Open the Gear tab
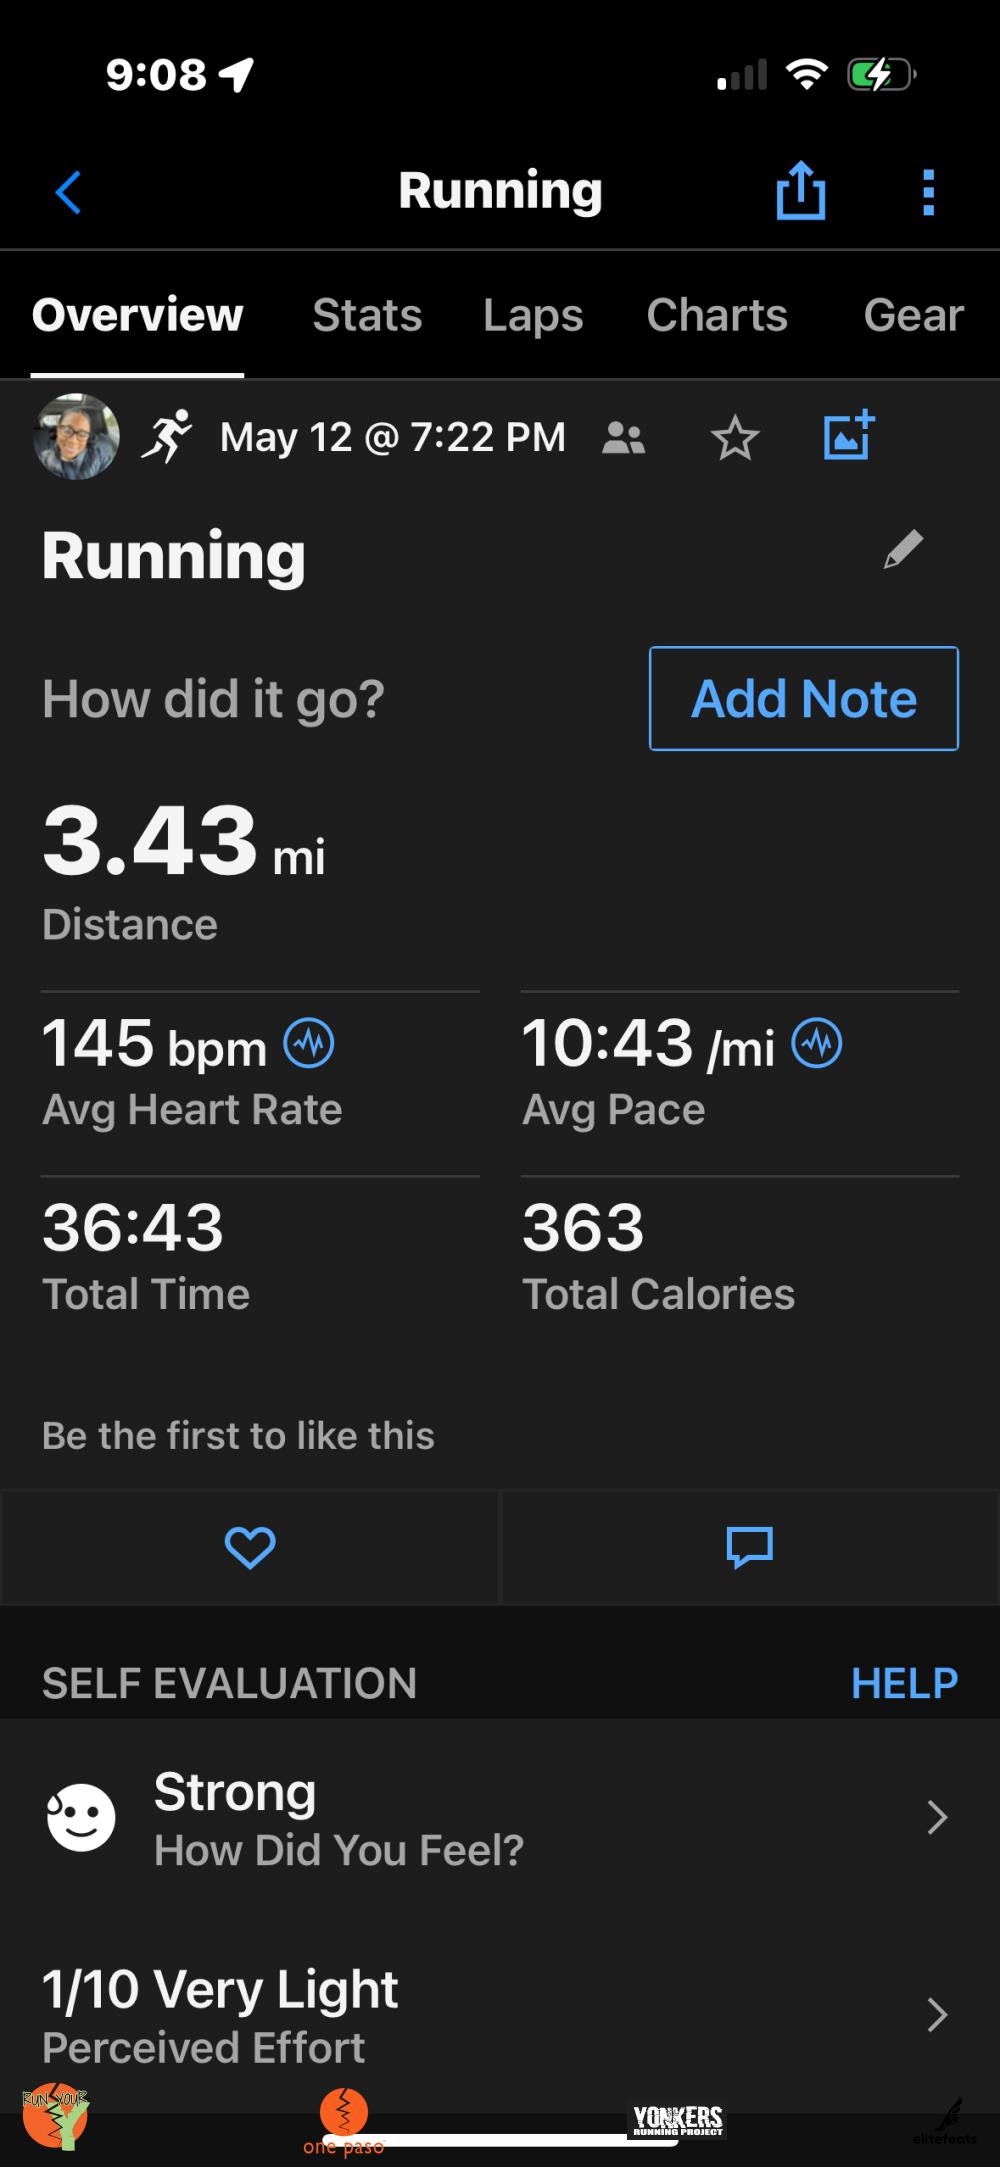Screen dimensions: 1000x2167 913,315
